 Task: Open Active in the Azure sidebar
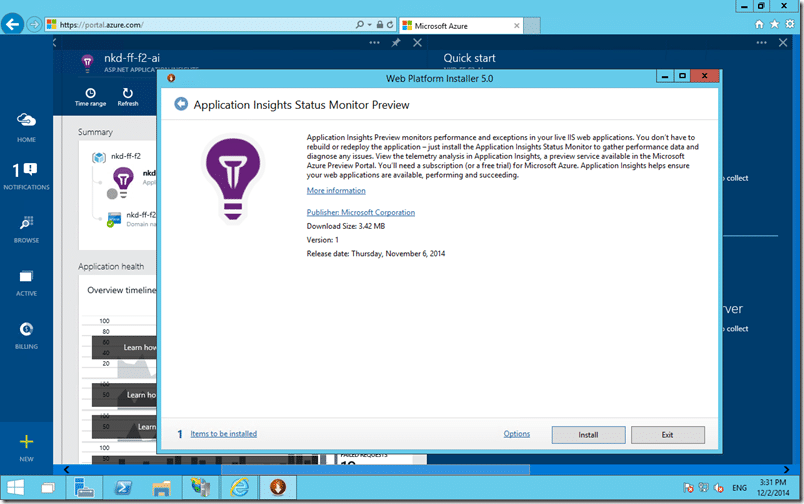pyautogui.click(x=26, y=283)
